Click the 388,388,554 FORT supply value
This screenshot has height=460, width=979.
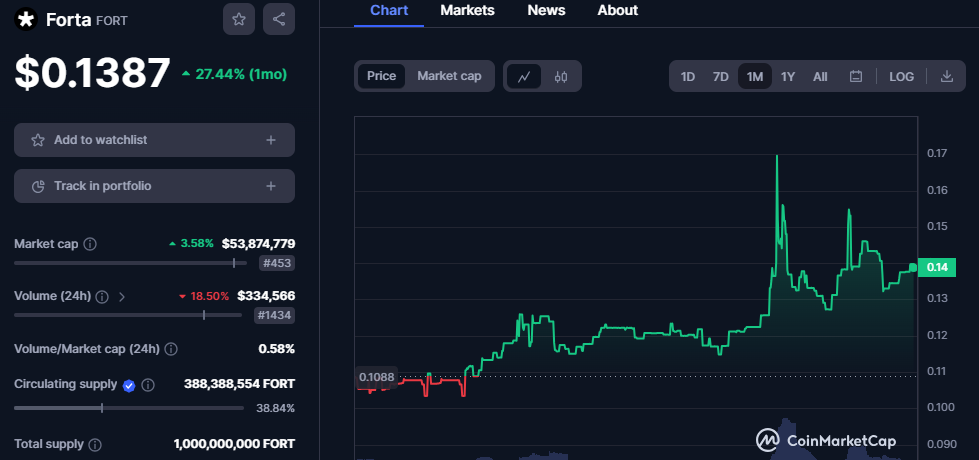pyautogui.click(x=240, y=384)
